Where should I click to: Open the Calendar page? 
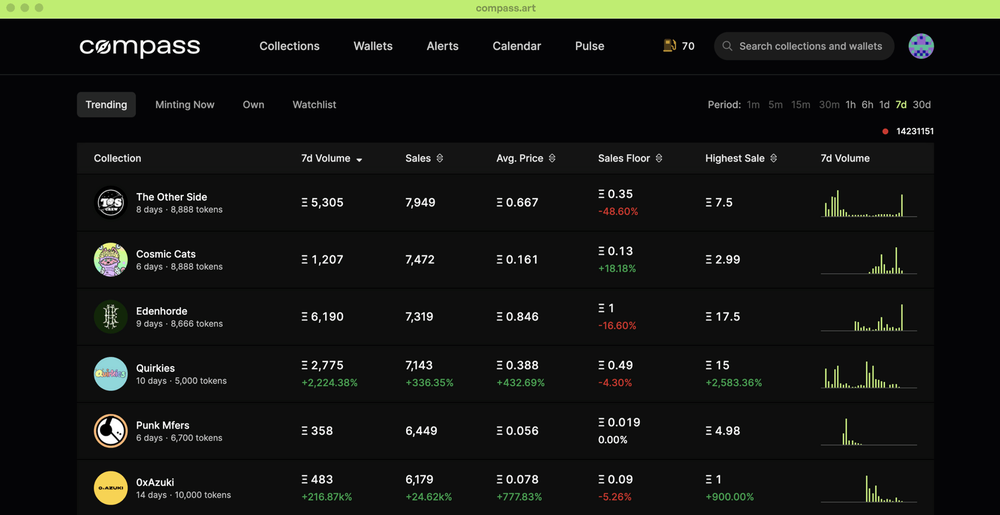coord(517,46)
